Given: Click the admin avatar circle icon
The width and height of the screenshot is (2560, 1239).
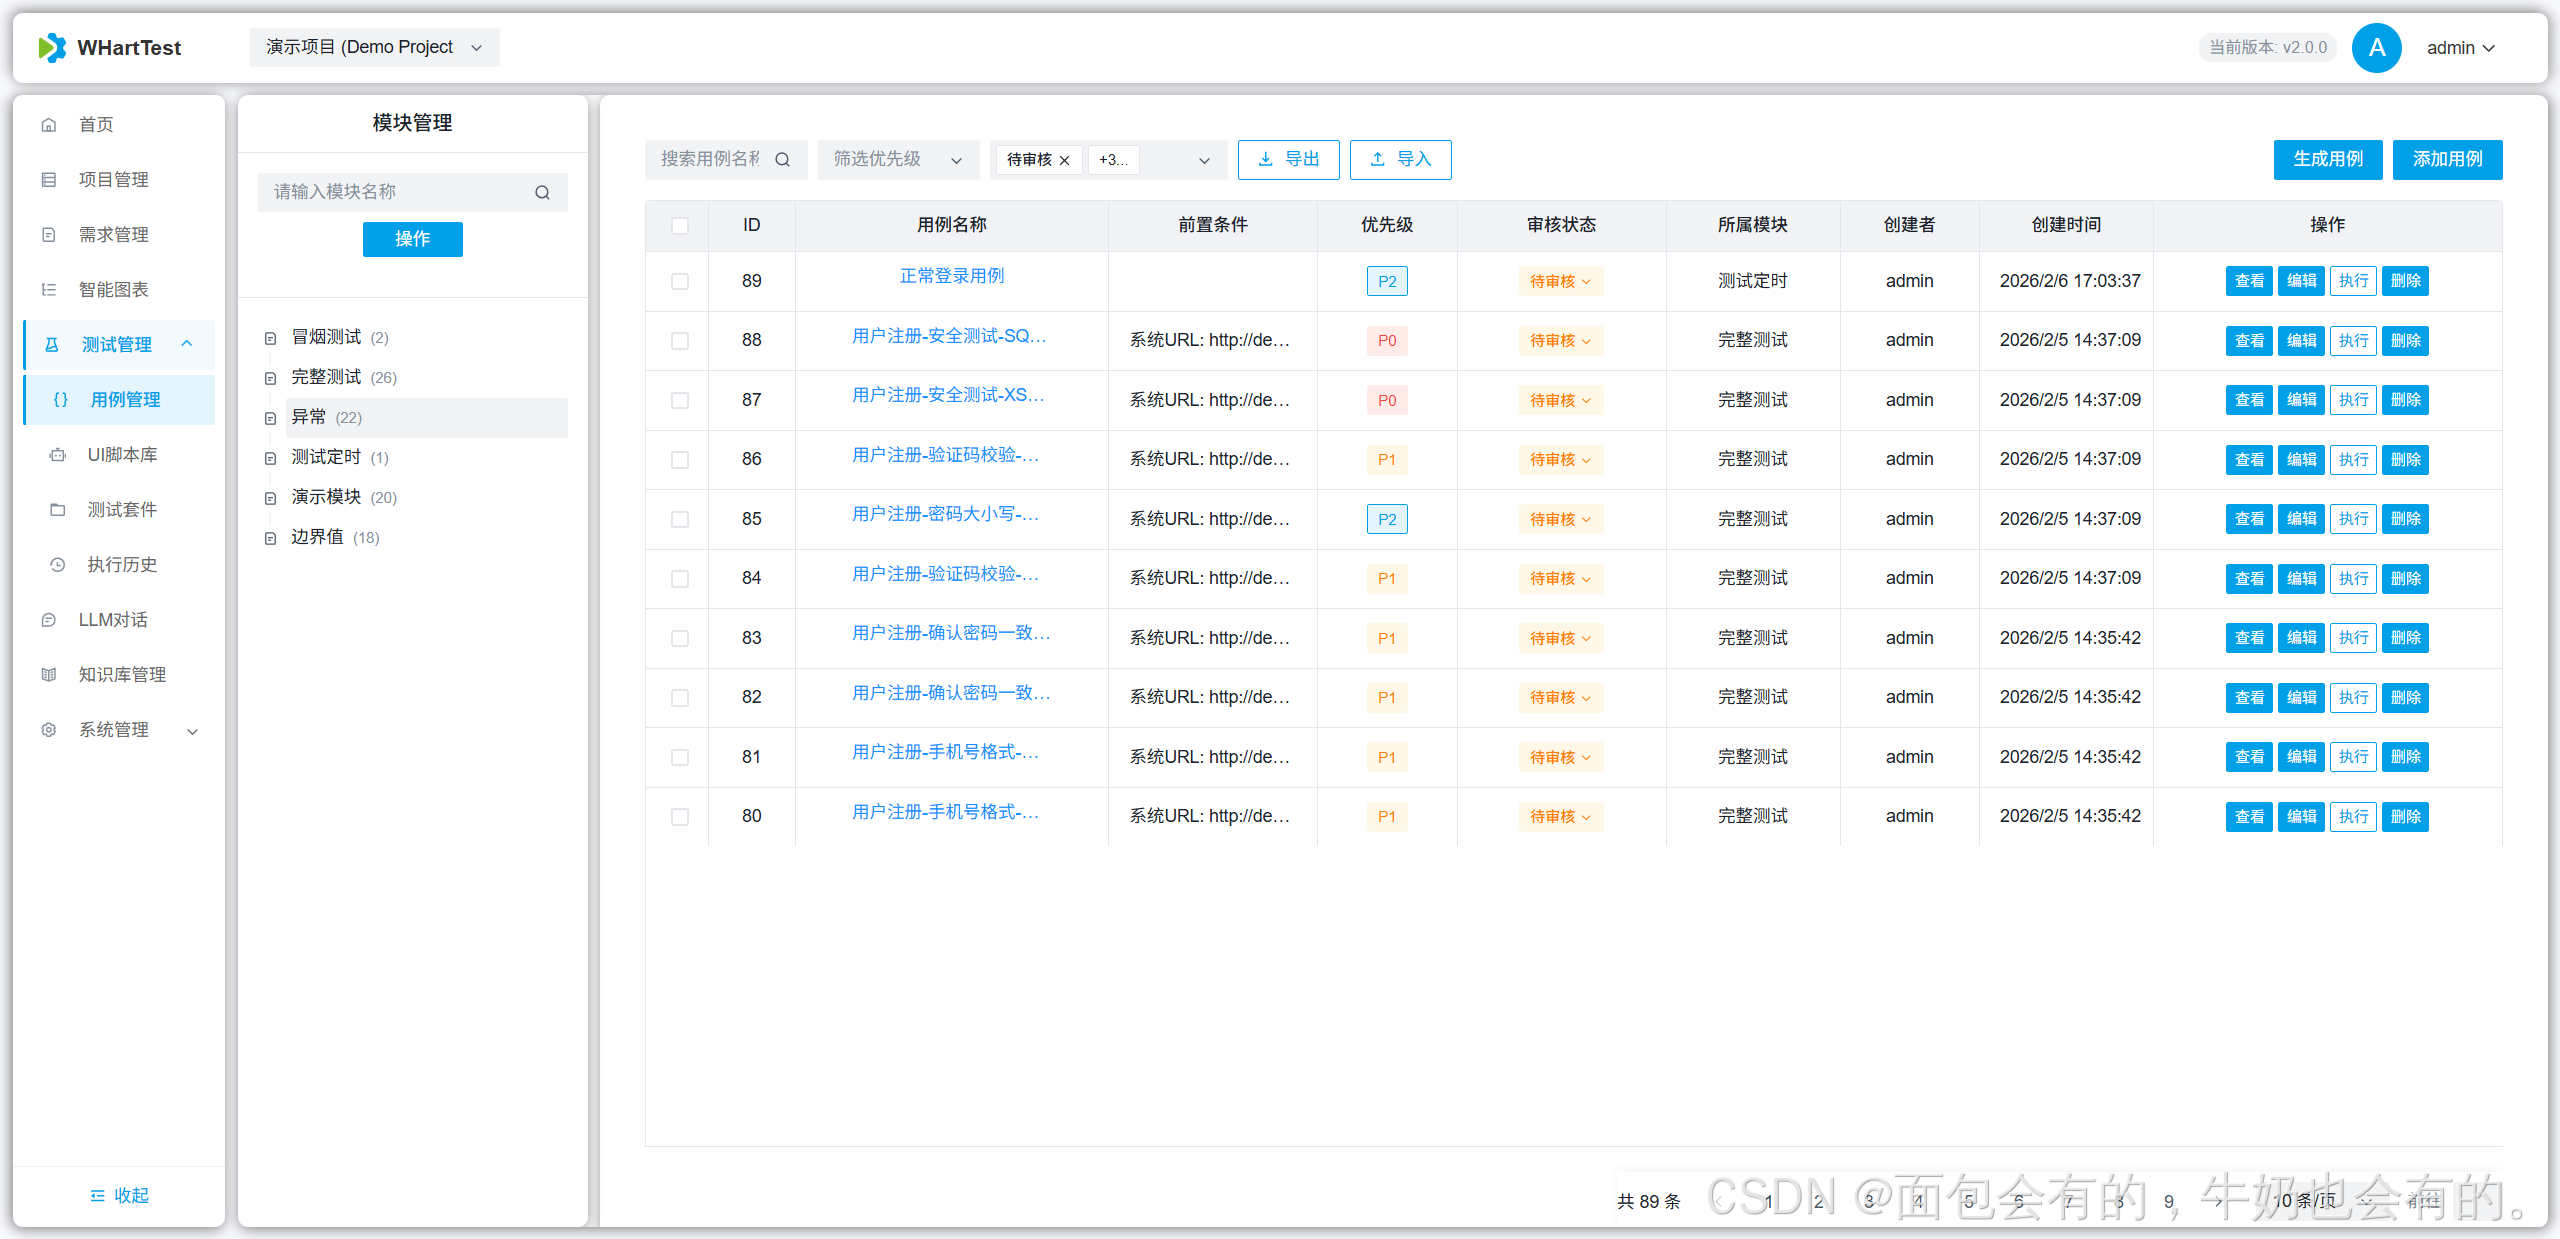Looking at the screenshot, I should tap(2376, 48).
